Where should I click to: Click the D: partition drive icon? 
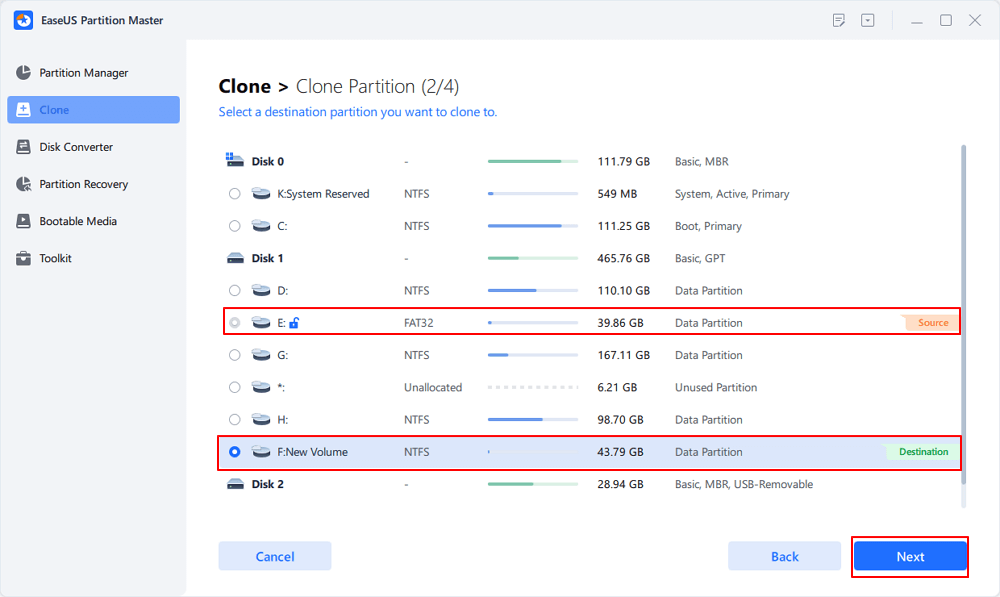point(261,290)
